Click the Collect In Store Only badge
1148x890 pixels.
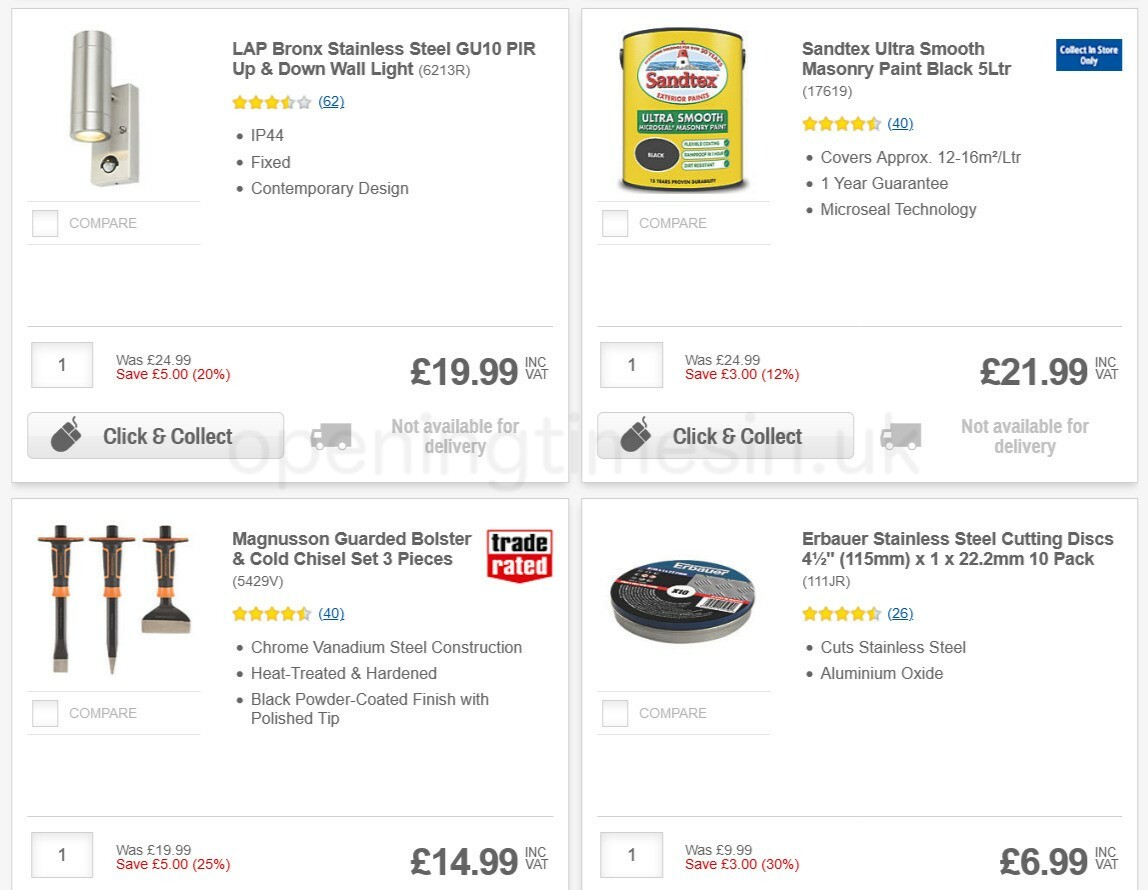click(x=1088, y=55)
